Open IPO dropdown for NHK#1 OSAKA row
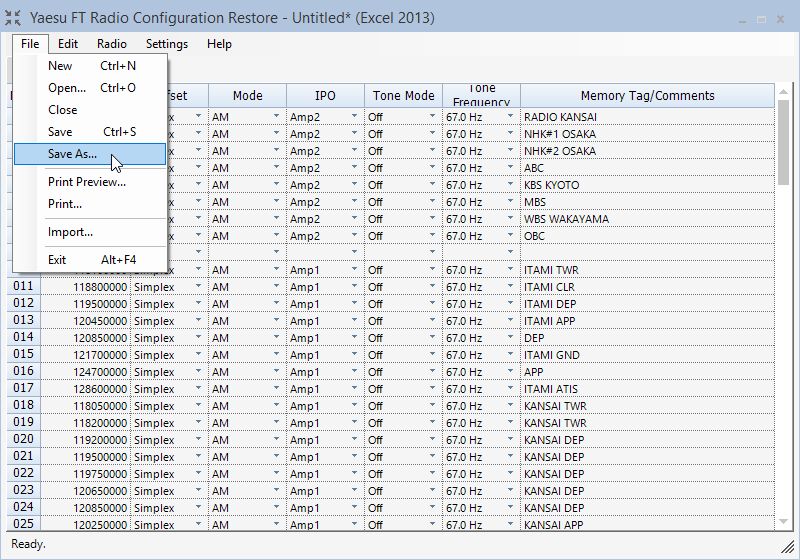 pyautogui.click(x=355, y=133)
